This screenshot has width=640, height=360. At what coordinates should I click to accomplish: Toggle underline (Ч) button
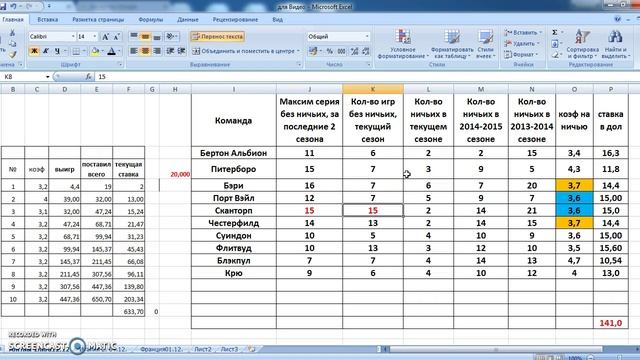(57, 51)
